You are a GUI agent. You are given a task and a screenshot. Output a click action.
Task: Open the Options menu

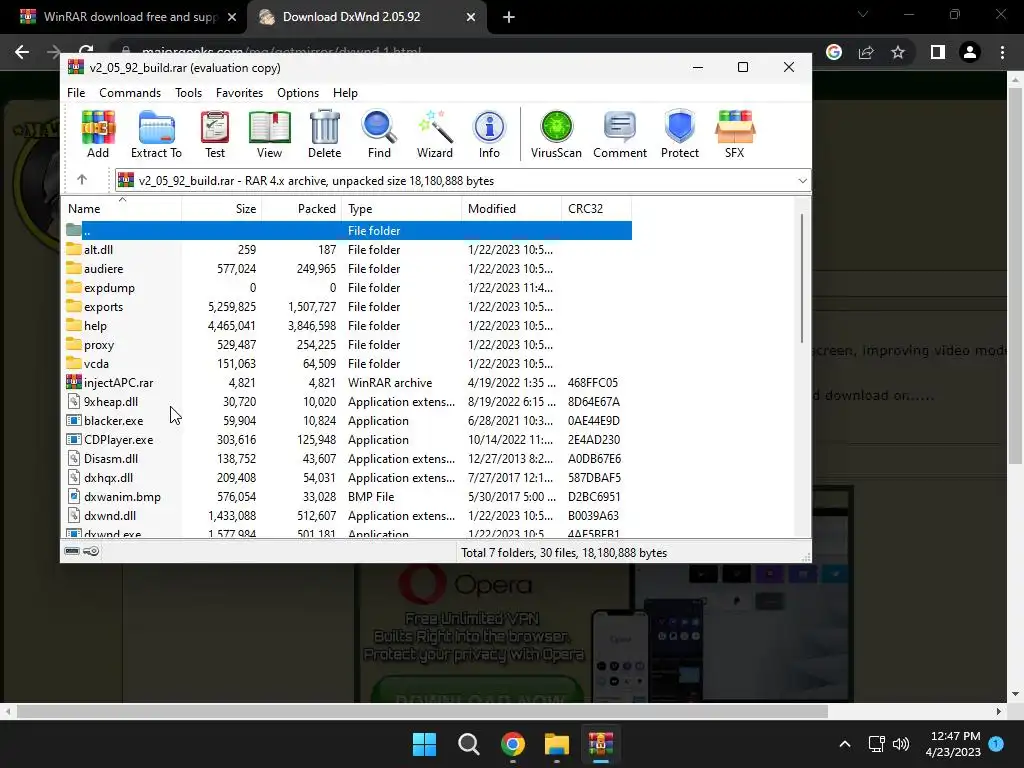click(x=298, y=93)
